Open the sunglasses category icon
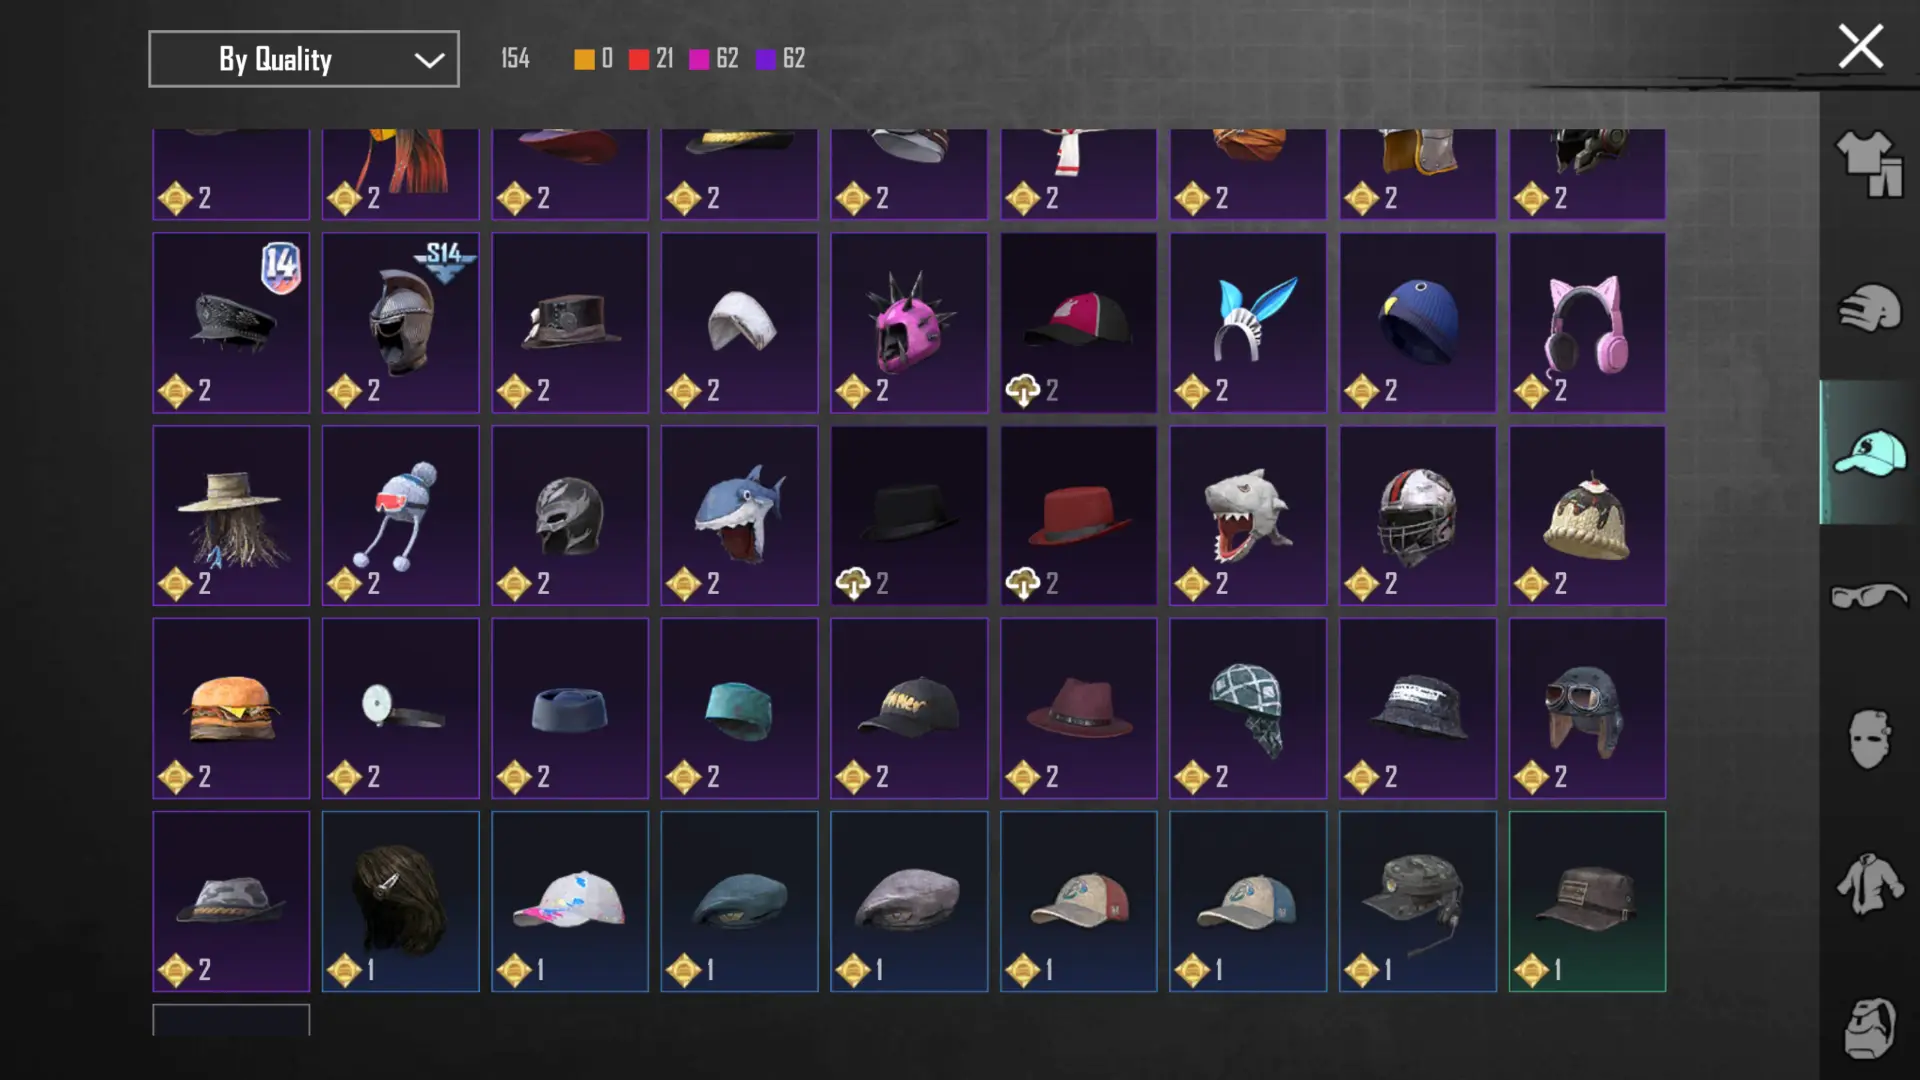 1868,596
